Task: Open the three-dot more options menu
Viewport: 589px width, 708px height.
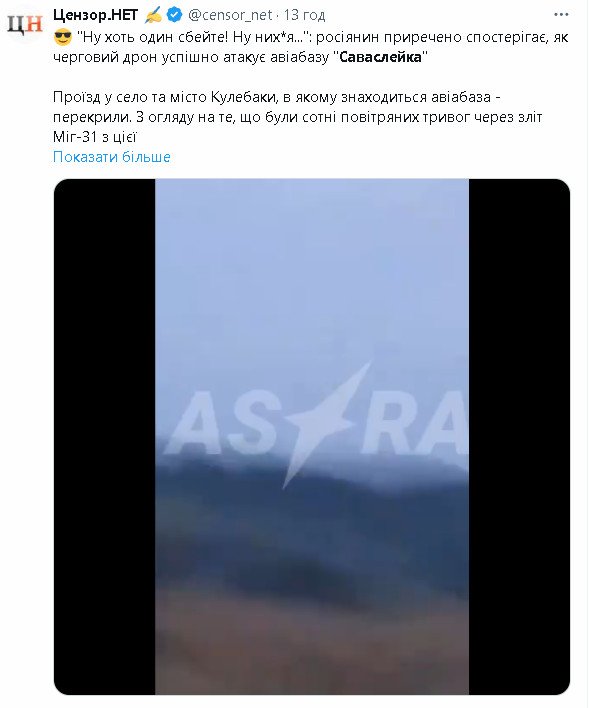Action: (561, 14)
